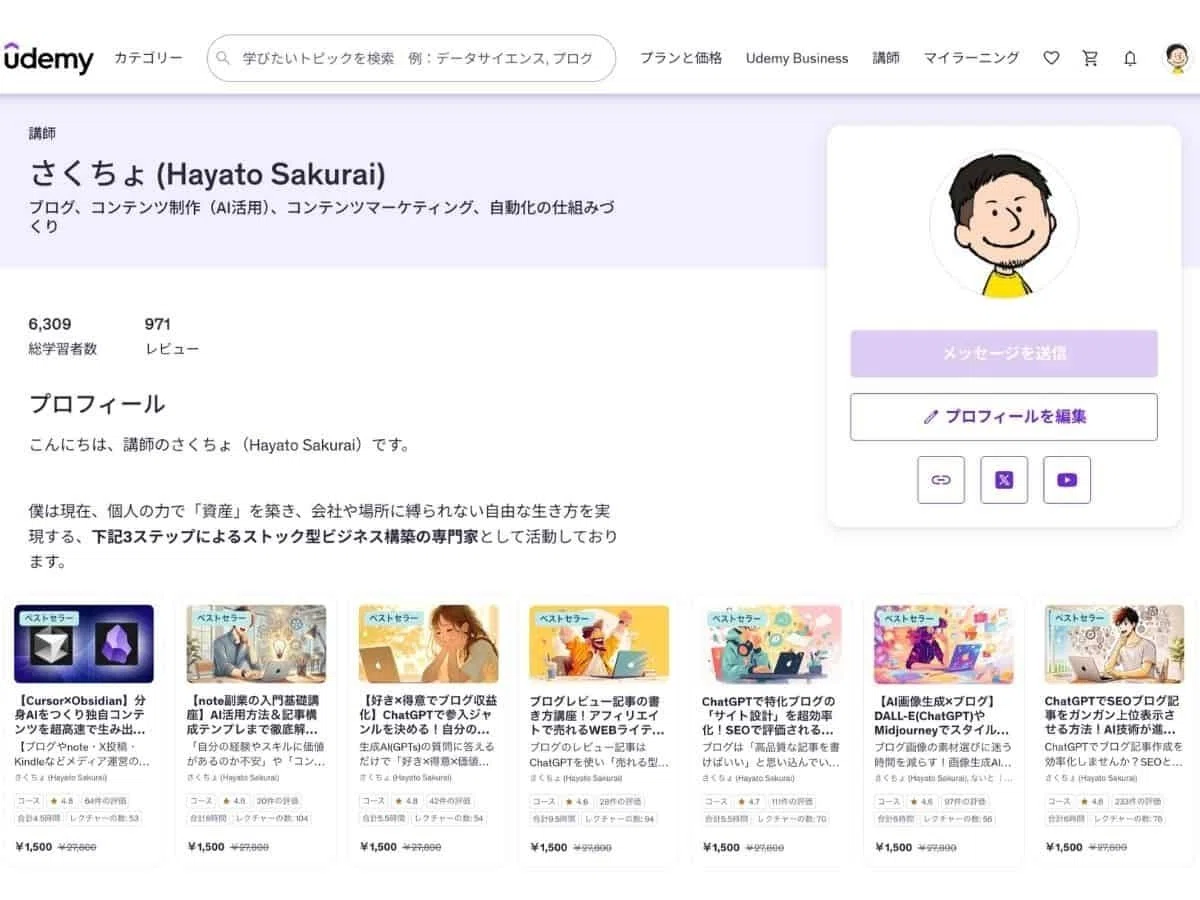This screenshot has height=900, width=1200.
Task: Click the 6,309 総学習者数 count
Action: click(x=64, y=336)
